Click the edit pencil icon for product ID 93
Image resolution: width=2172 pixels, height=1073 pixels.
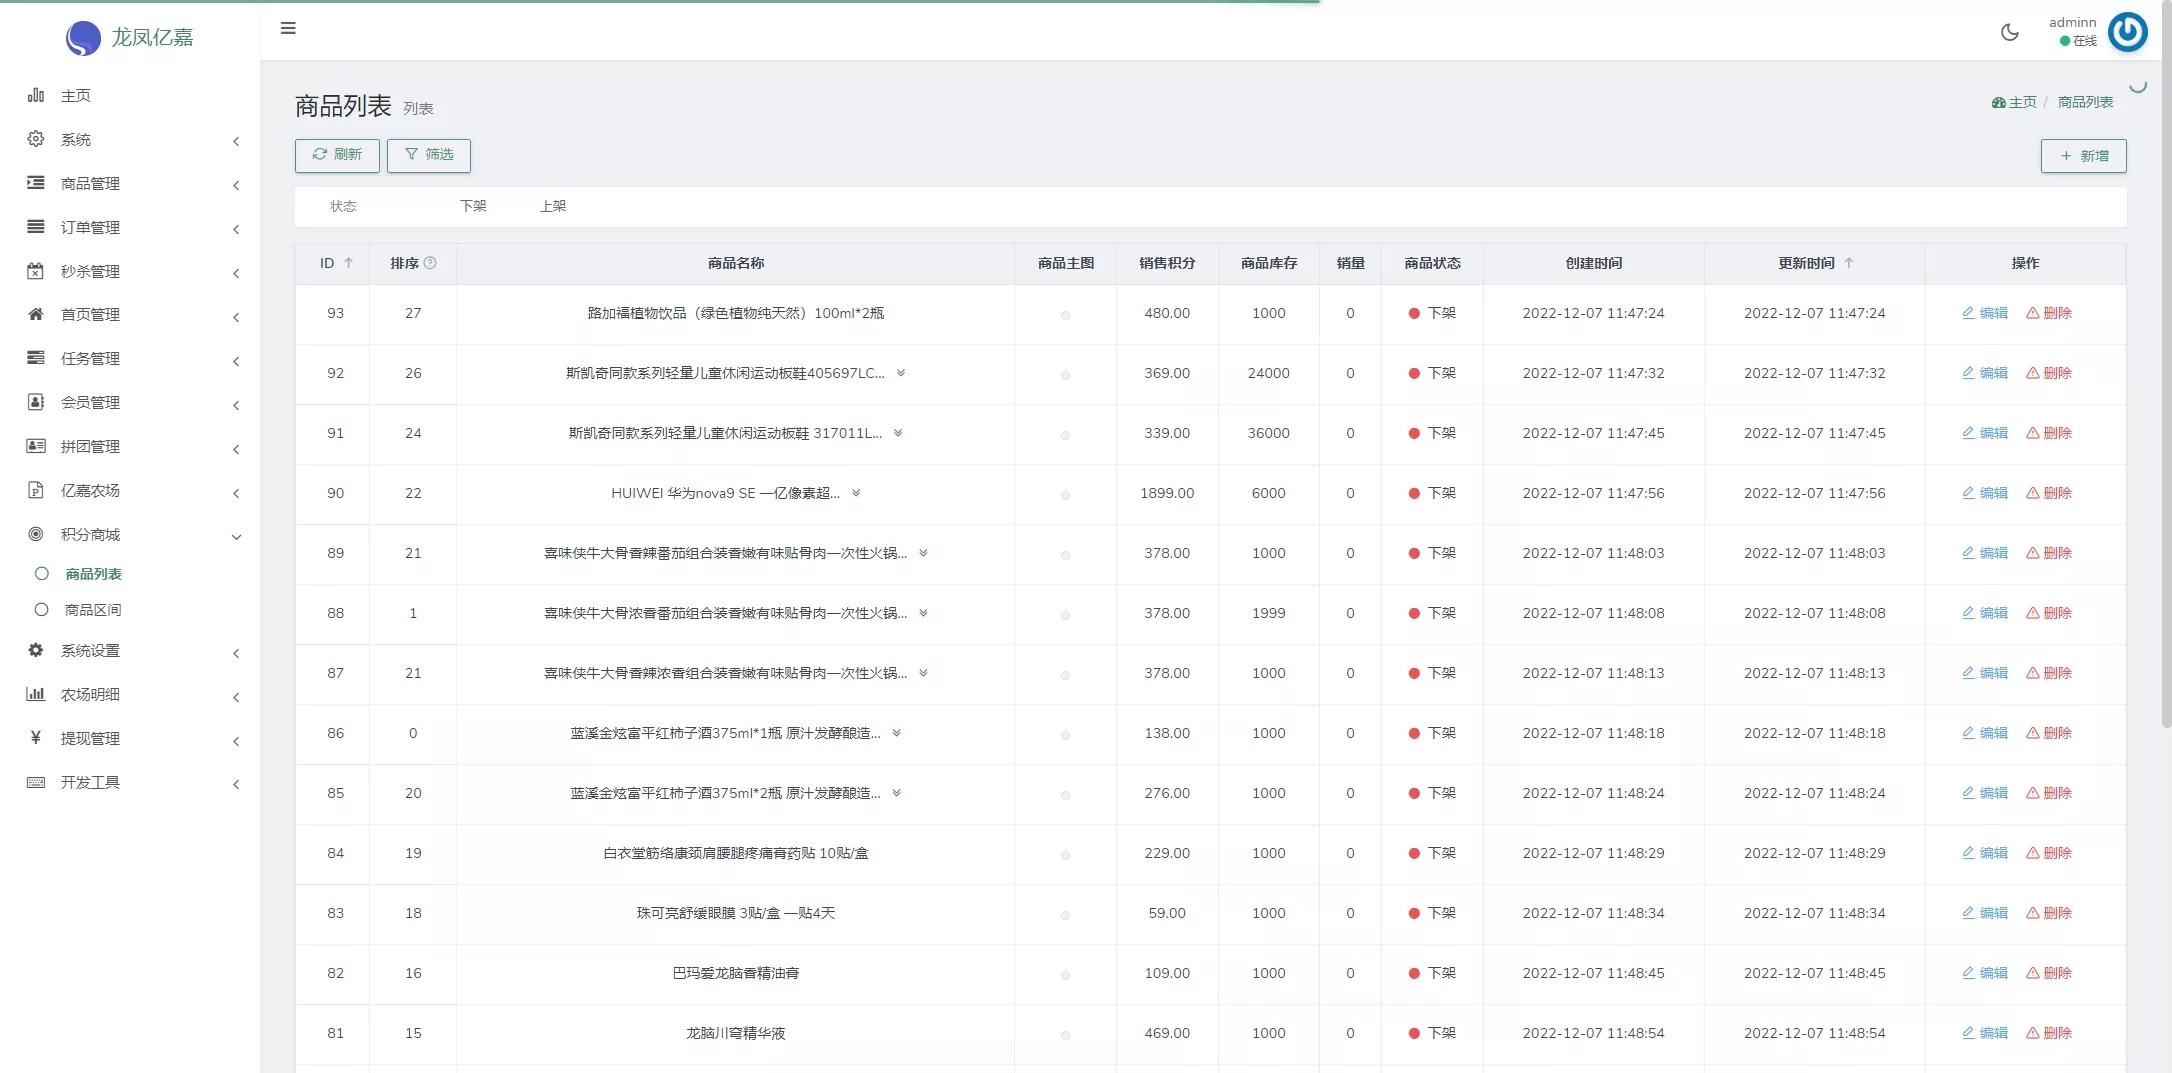[1968, 313]
